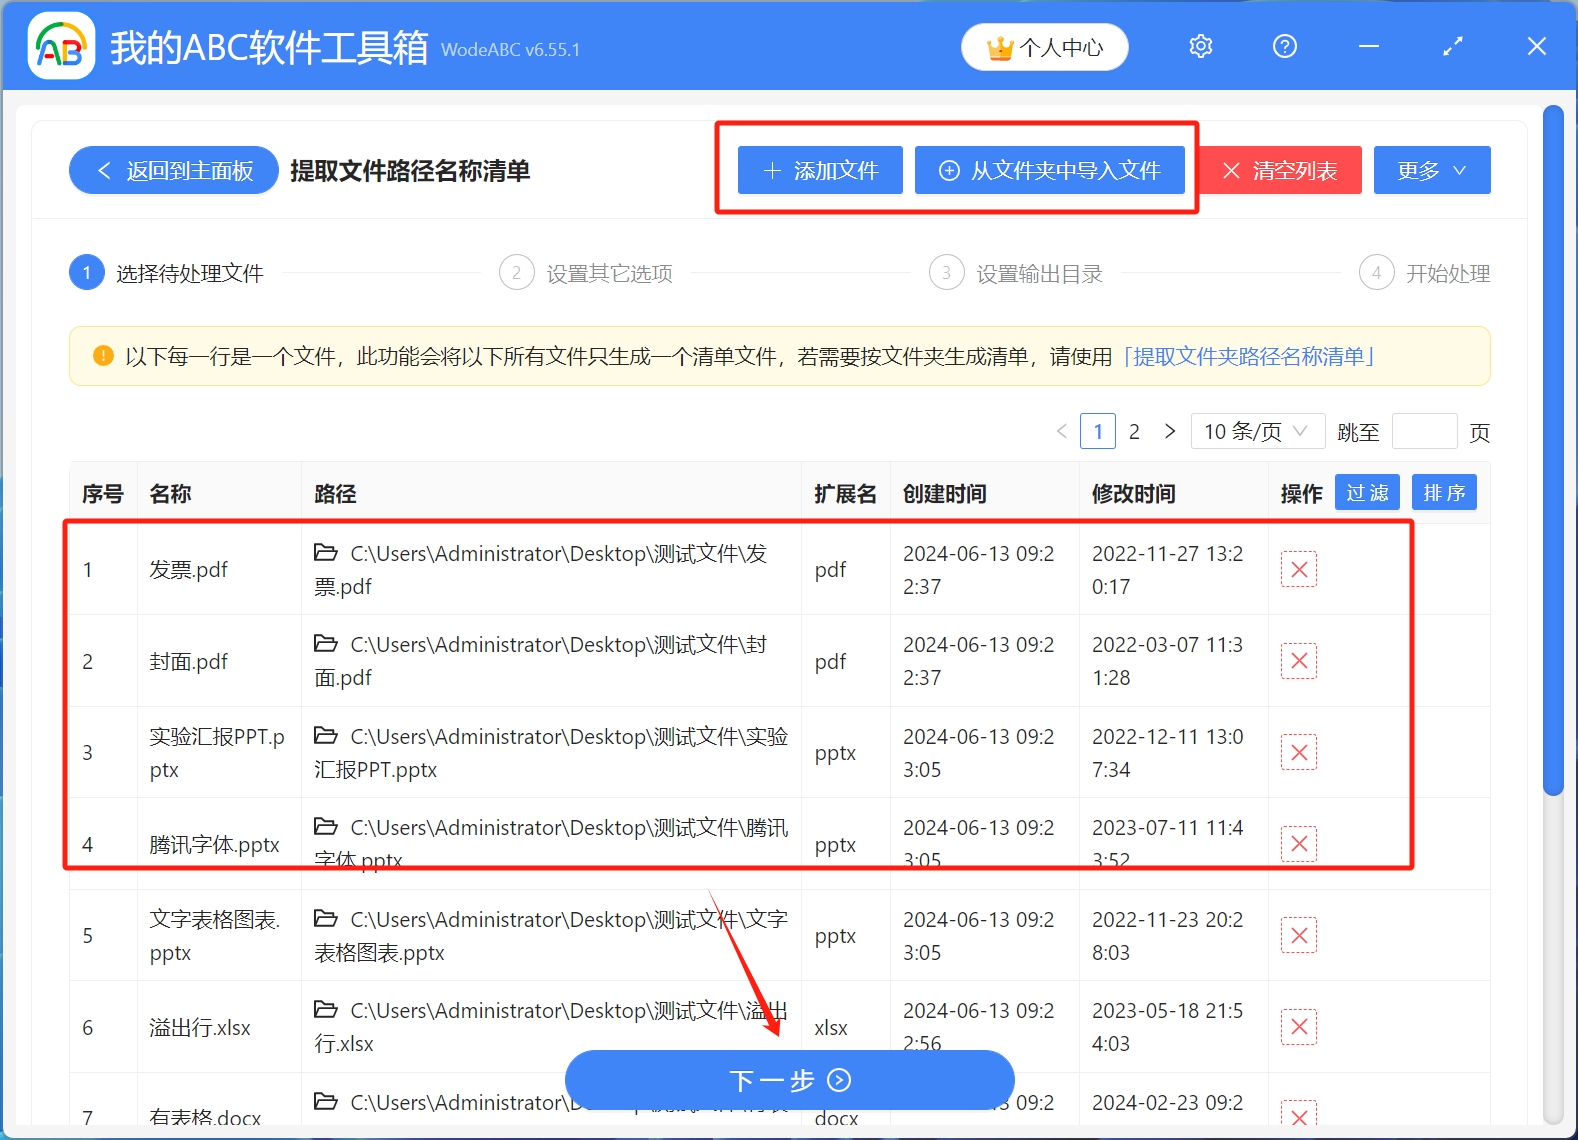Delete the 腾讯字体.pptx row
The image size is (1578, 1140).
(x=1299, y=844)
